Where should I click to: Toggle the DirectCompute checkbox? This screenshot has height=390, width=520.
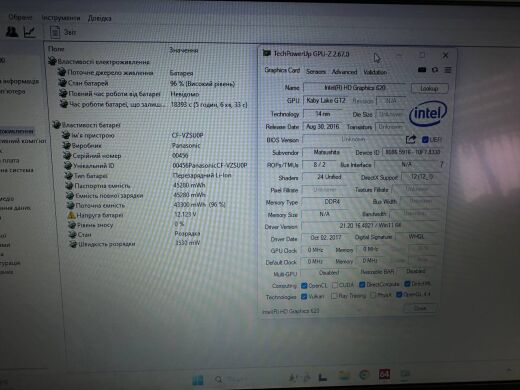(x=362, y=284)
